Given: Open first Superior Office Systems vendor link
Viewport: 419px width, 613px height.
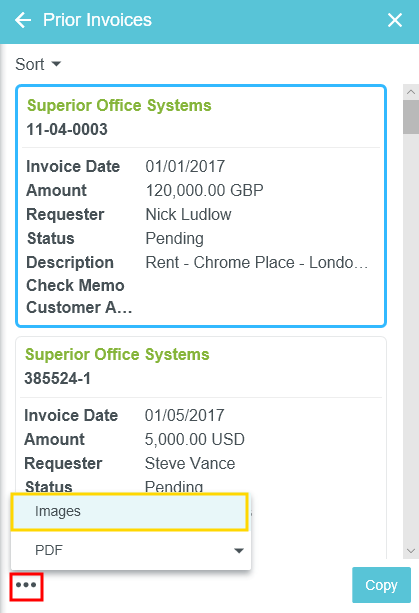Looking at the screenshot, I should (119, 106).
